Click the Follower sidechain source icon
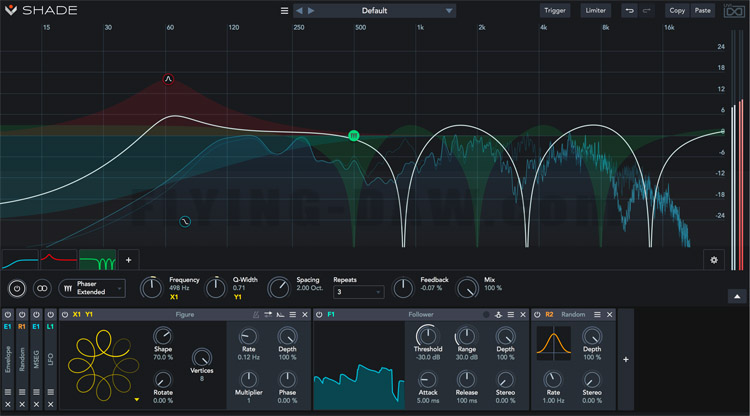 (x=498, y=315)
